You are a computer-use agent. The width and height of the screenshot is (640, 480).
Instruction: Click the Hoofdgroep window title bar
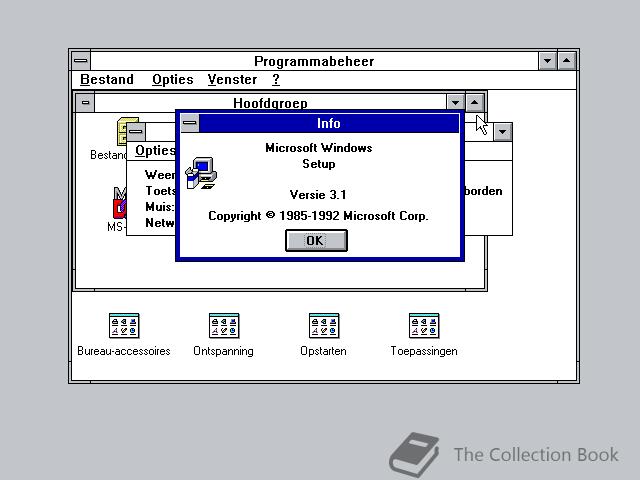point(270,102)
